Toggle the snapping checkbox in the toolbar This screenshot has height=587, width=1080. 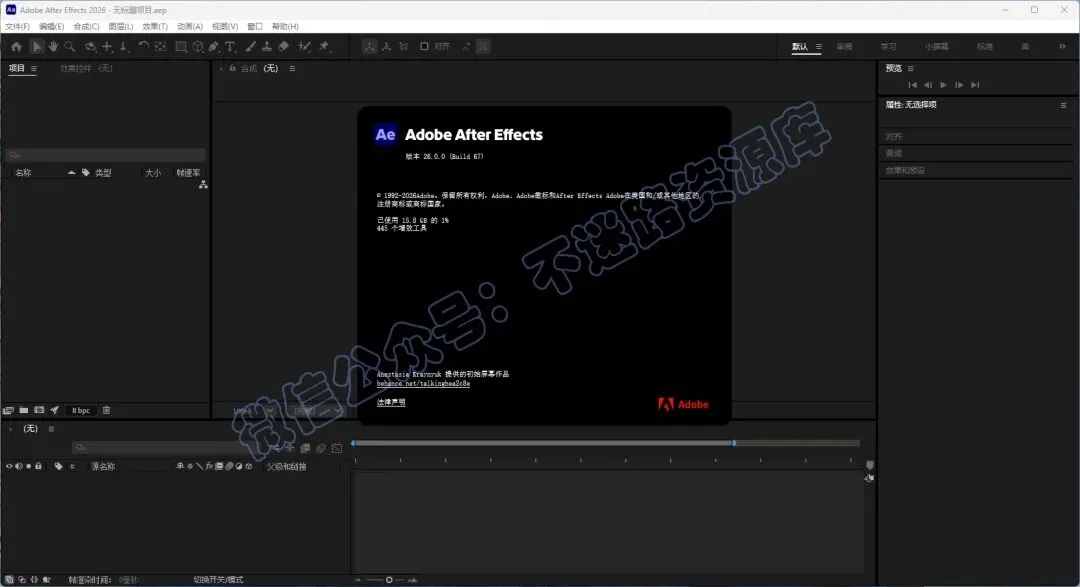coord(424,46)
